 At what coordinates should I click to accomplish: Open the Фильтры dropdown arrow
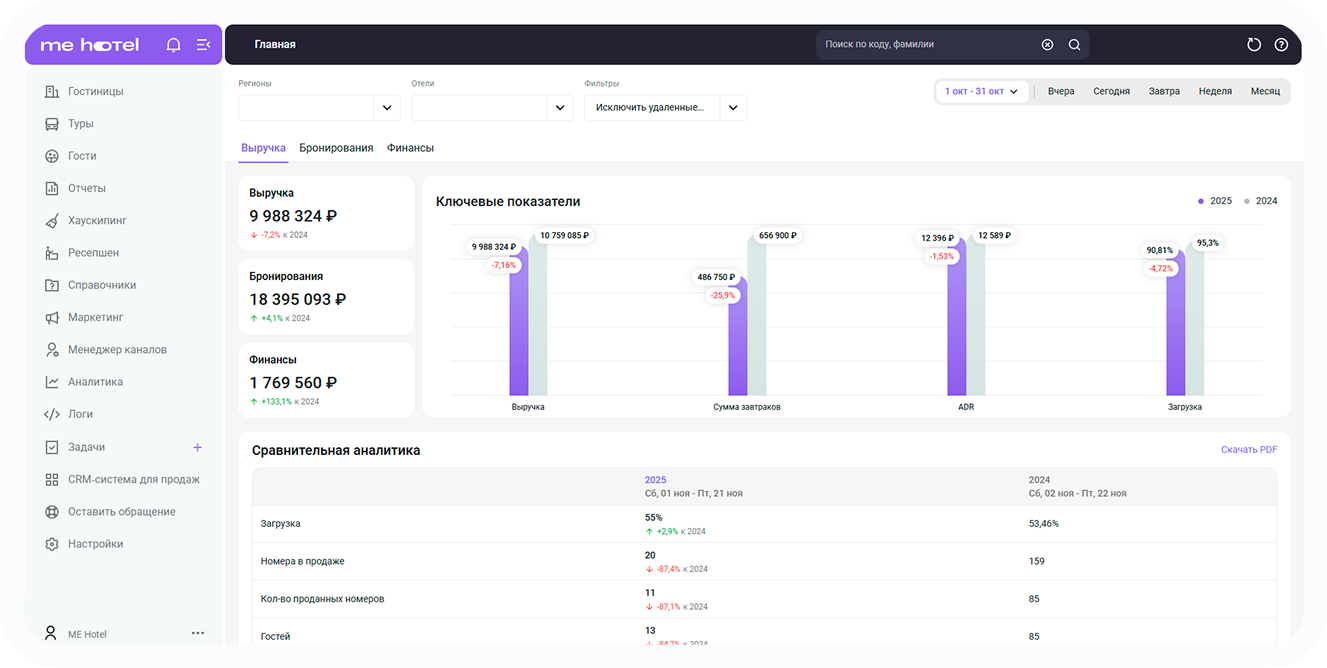click(733, 108)
